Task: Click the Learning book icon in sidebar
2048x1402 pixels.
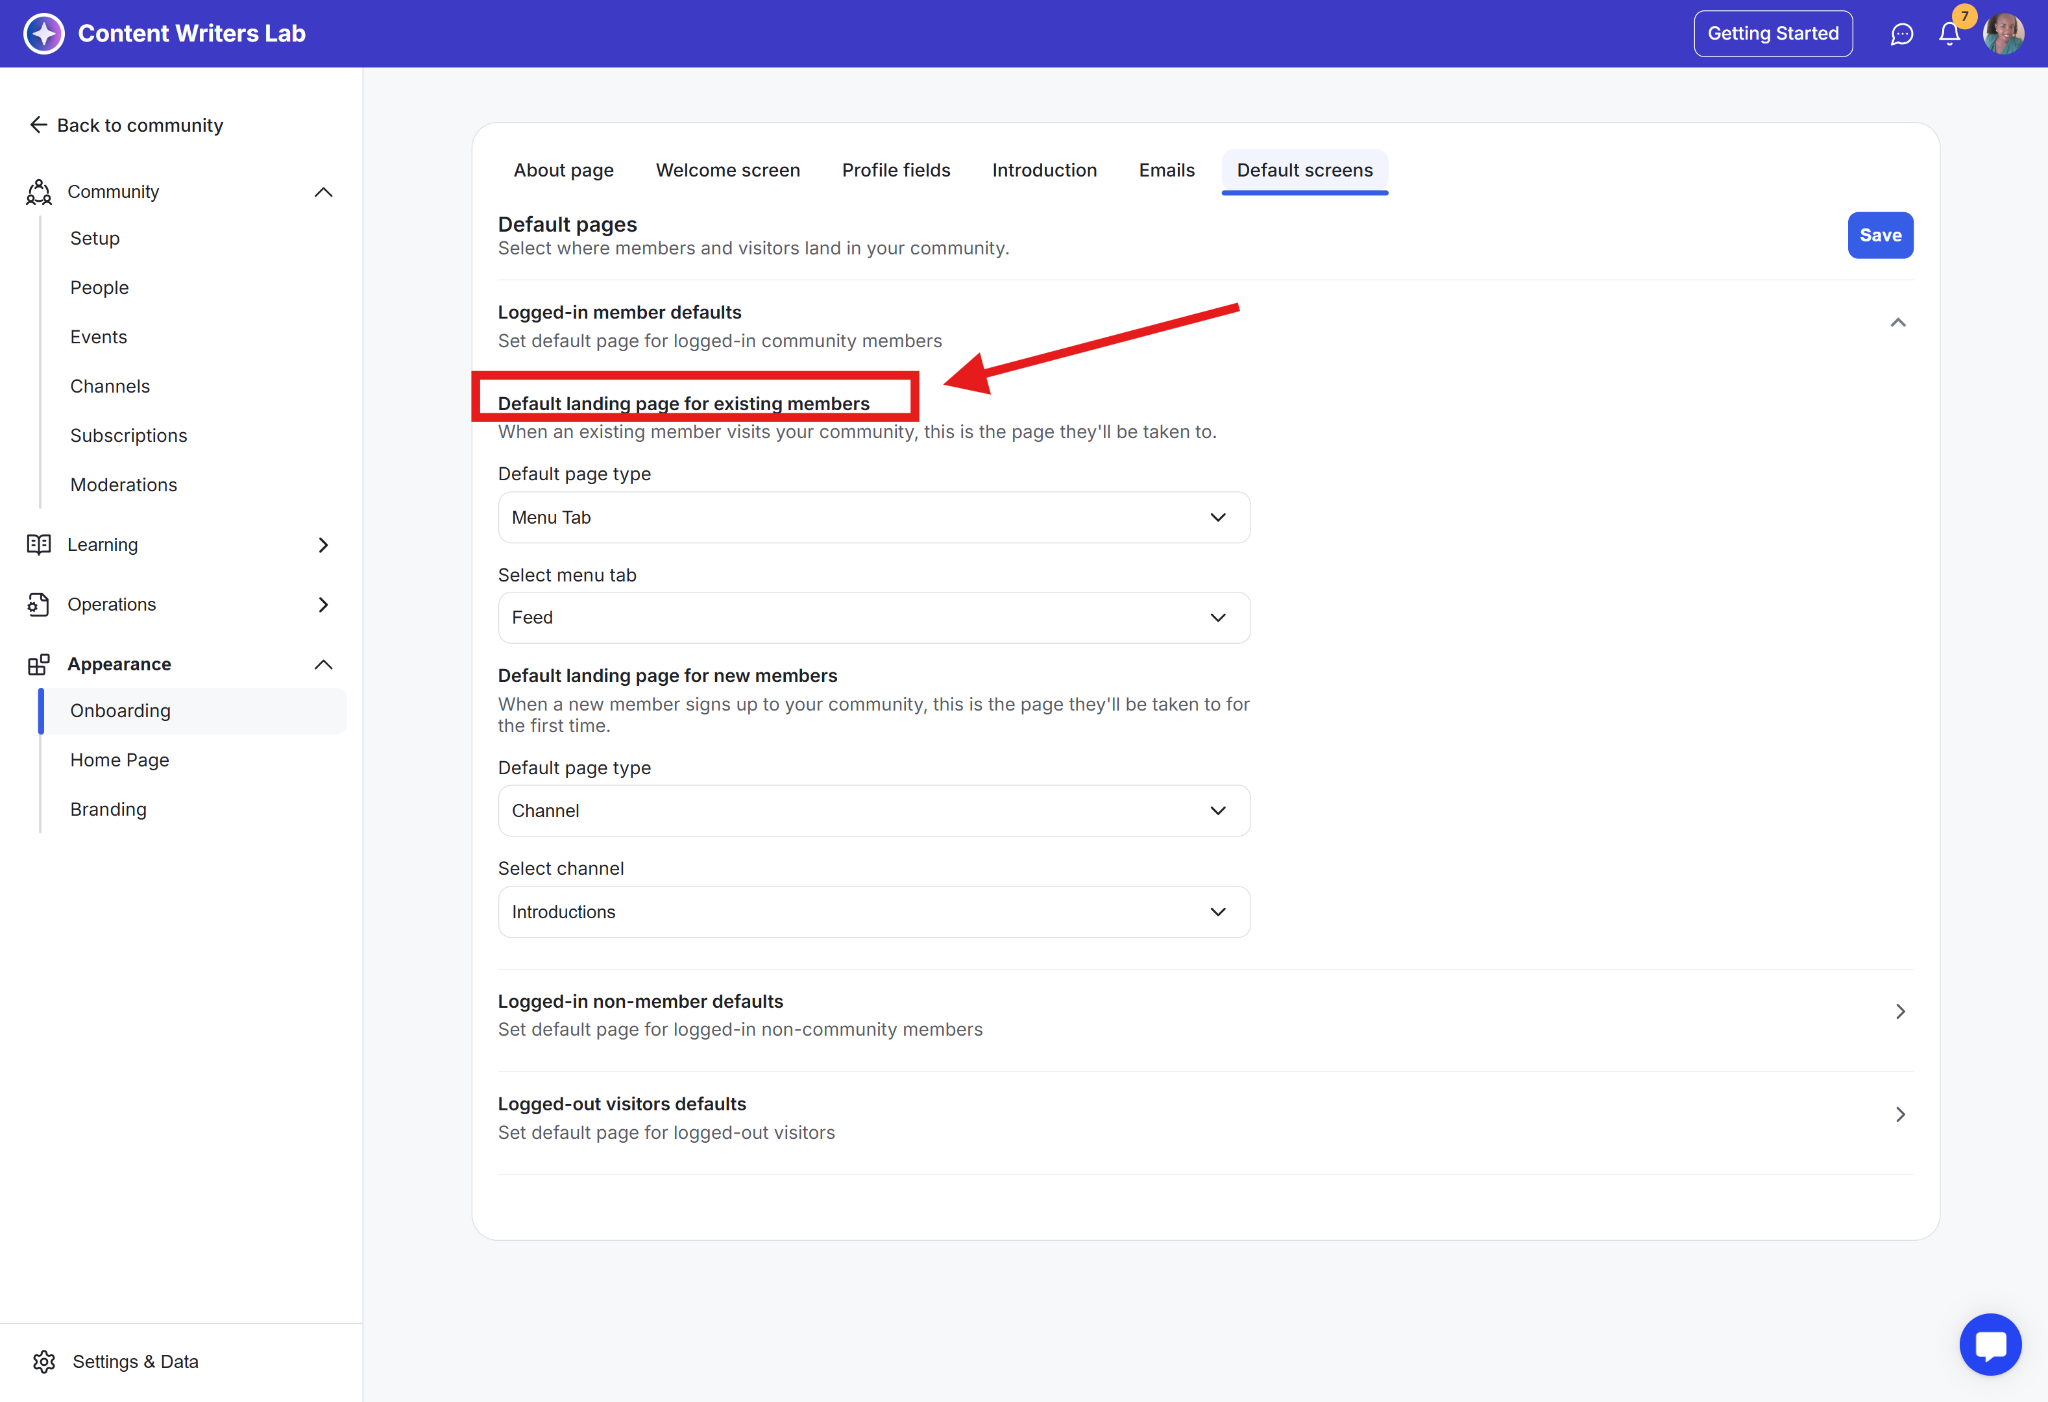Action: [39, 545]
